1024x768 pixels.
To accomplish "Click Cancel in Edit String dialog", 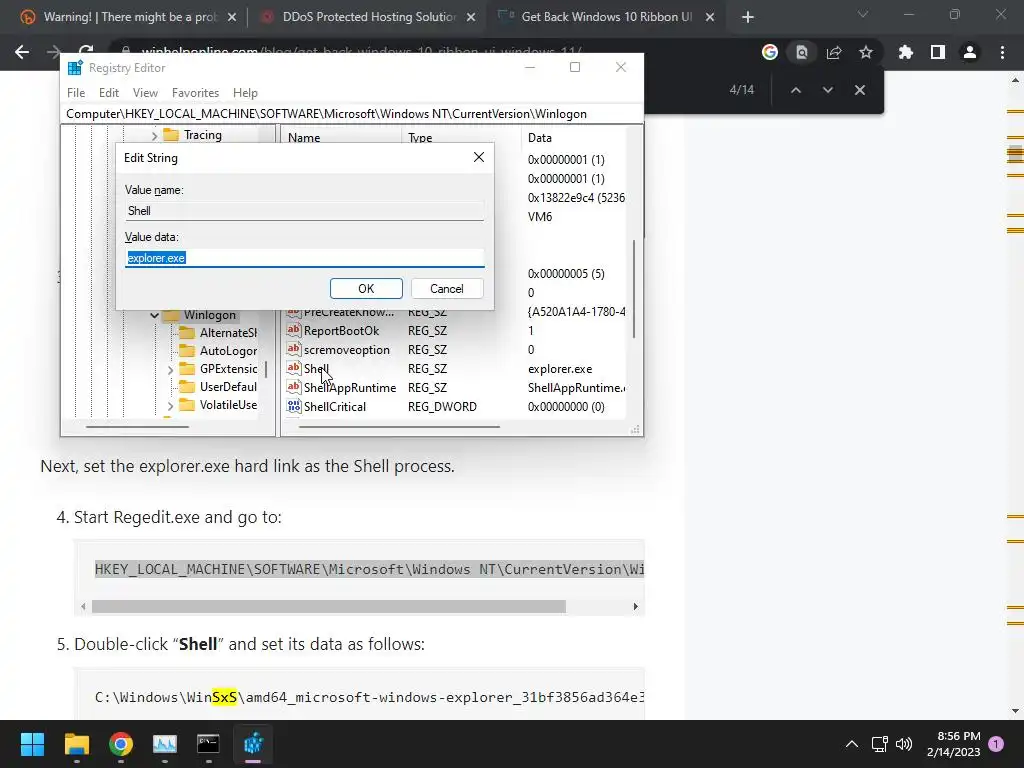I will [447, 289].
